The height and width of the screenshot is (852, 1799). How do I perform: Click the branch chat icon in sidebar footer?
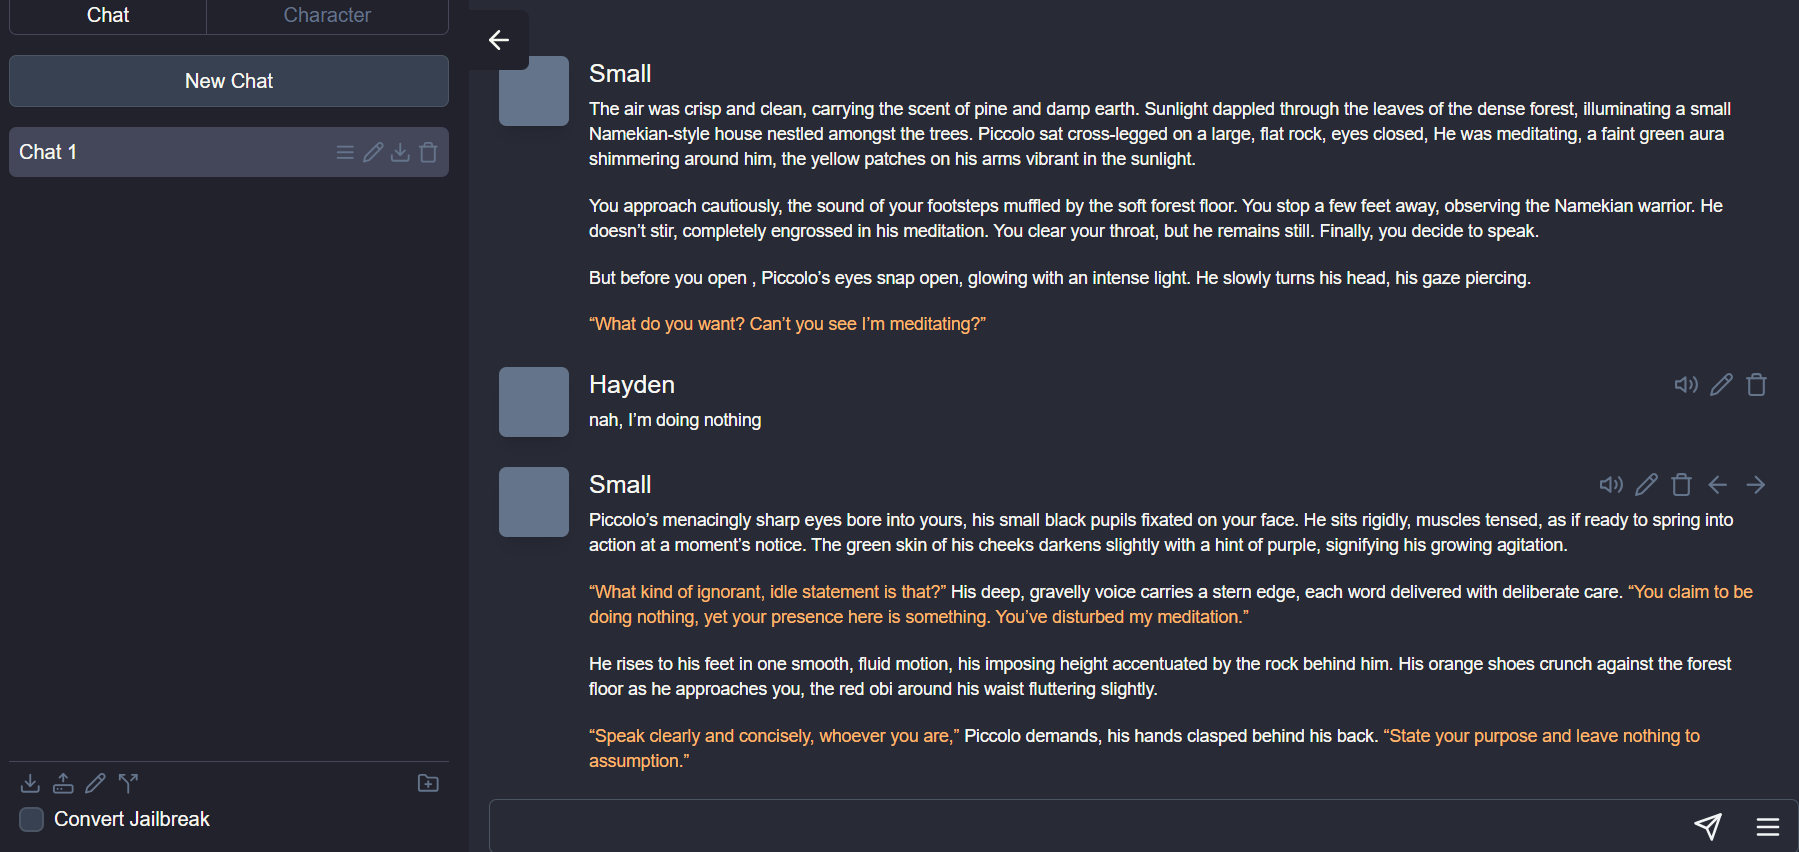coord(129,783)
